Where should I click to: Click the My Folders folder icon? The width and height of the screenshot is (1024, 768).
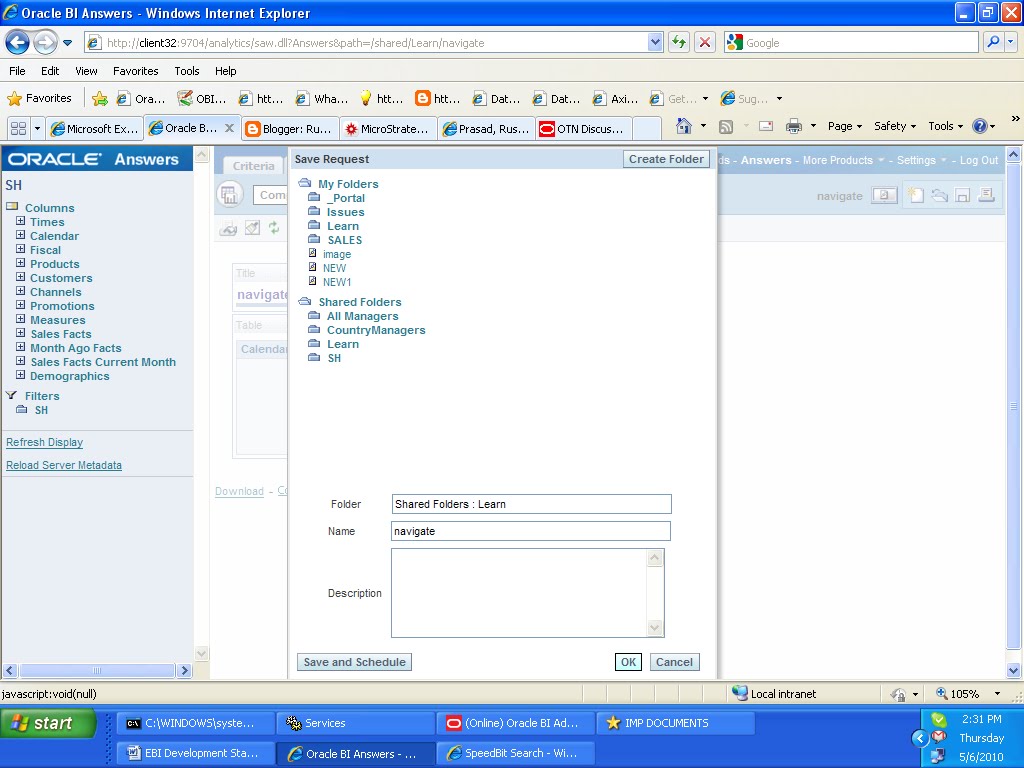click(305, 184)
